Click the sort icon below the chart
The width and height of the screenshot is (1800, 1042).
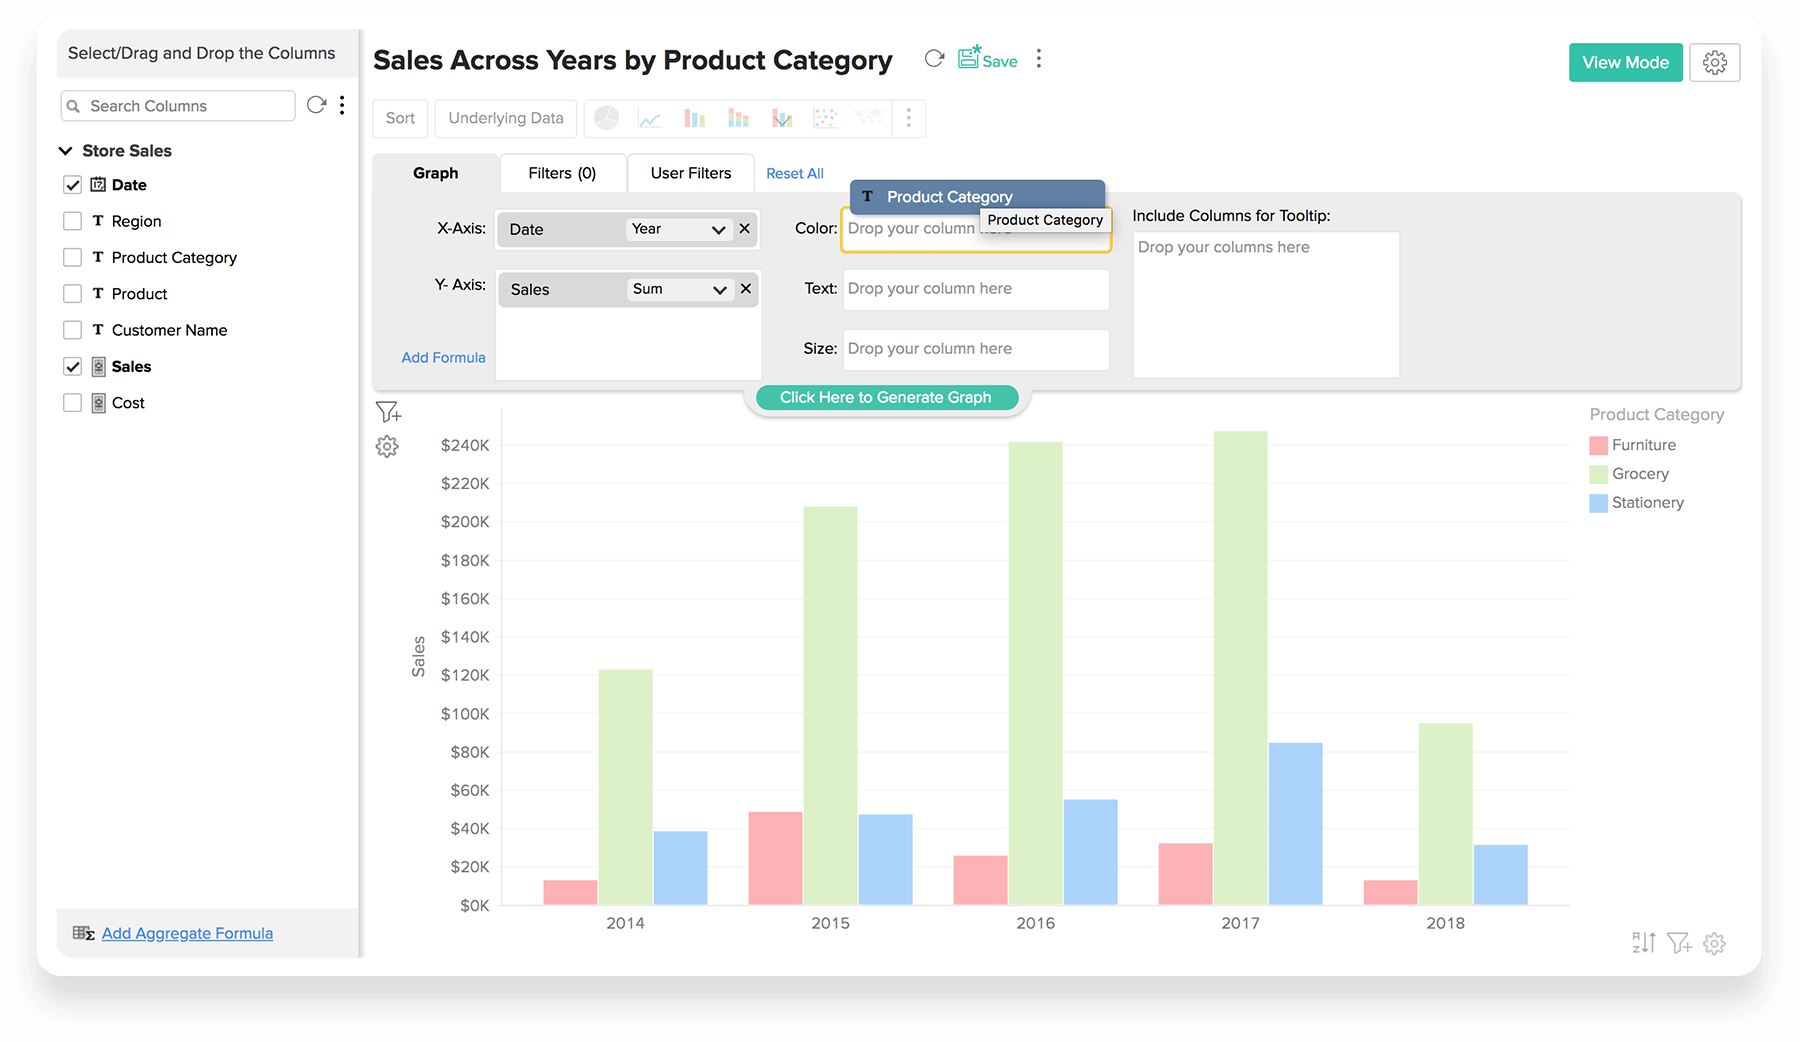(1643, 942)
